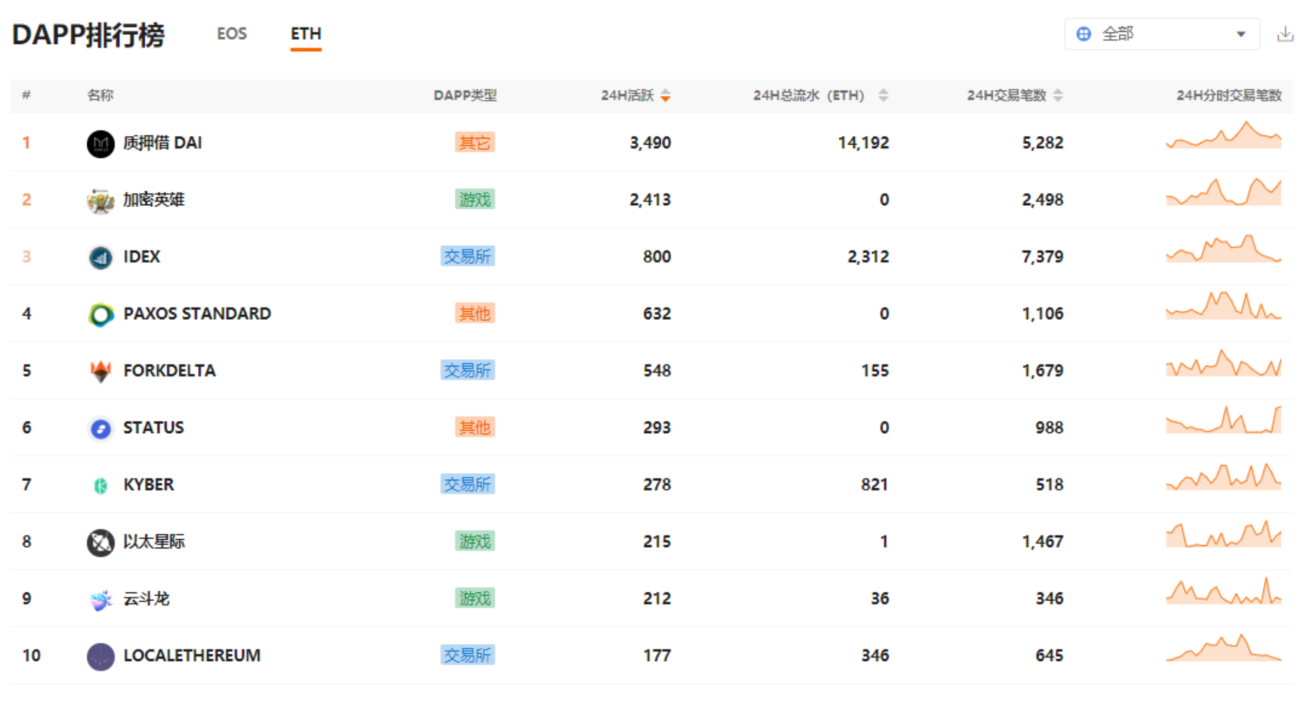Click the globe icon in the 全部 filter
The image size is (1305, 709).
[1084, 34]
